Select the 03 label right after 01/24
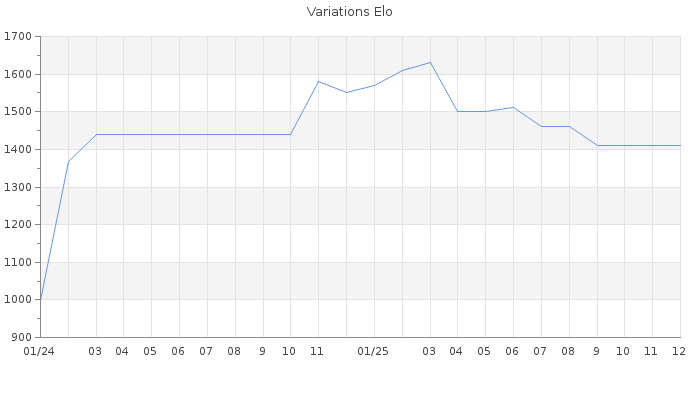 (95, 352)
